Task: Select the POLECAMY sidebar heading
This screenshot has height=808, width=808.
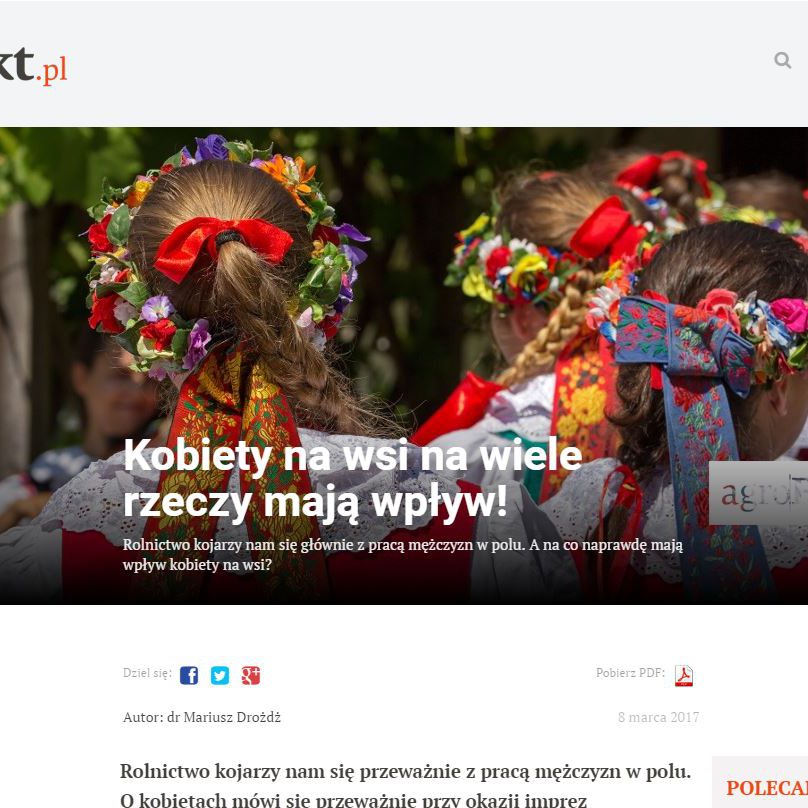Action: [767, 788]
